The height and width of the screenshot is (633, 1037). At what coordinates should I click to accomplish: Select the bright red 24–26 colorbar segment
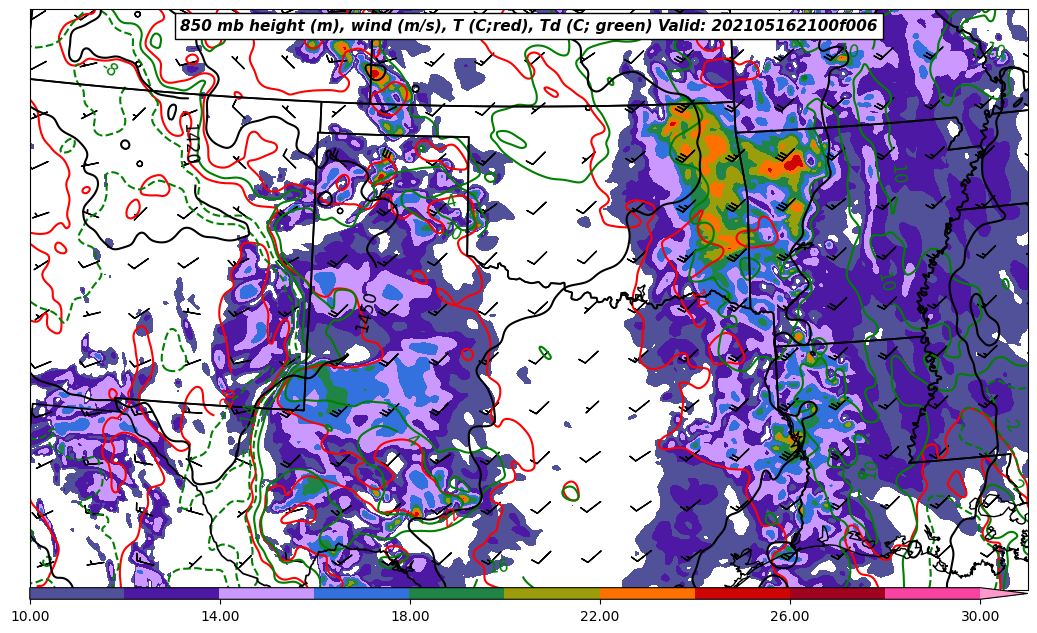tap(742, 594)
